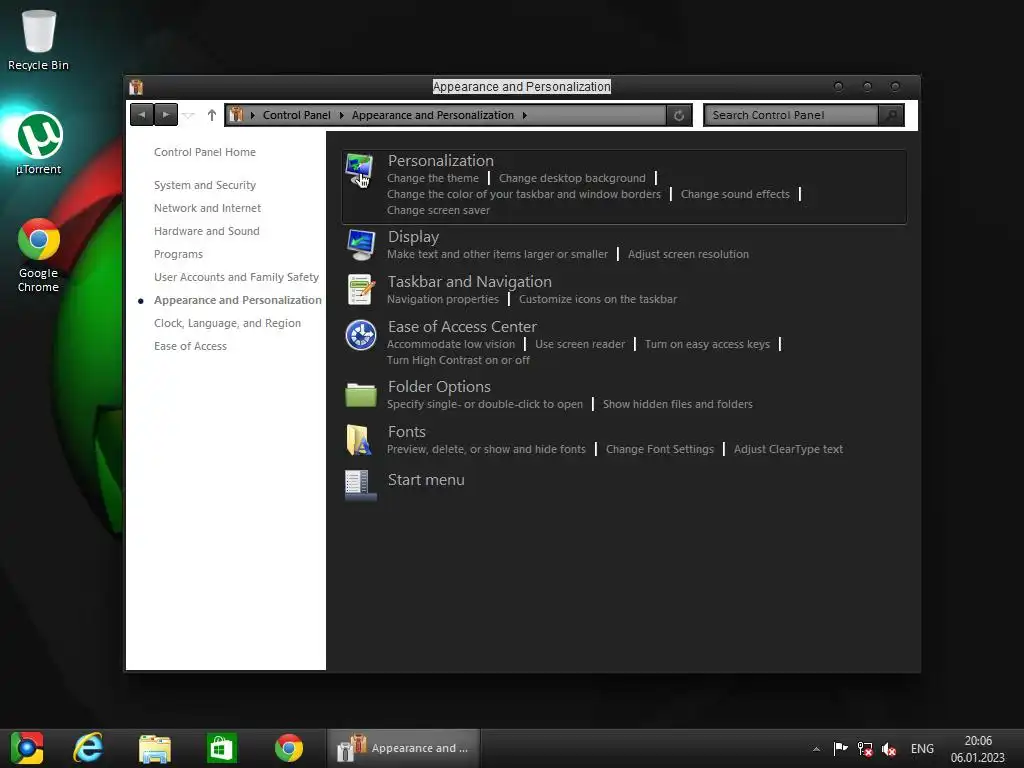This screenshot has height=768, width=1024.
Task: Open User Accounts and Family Safety
Action: tap(236, 278)
